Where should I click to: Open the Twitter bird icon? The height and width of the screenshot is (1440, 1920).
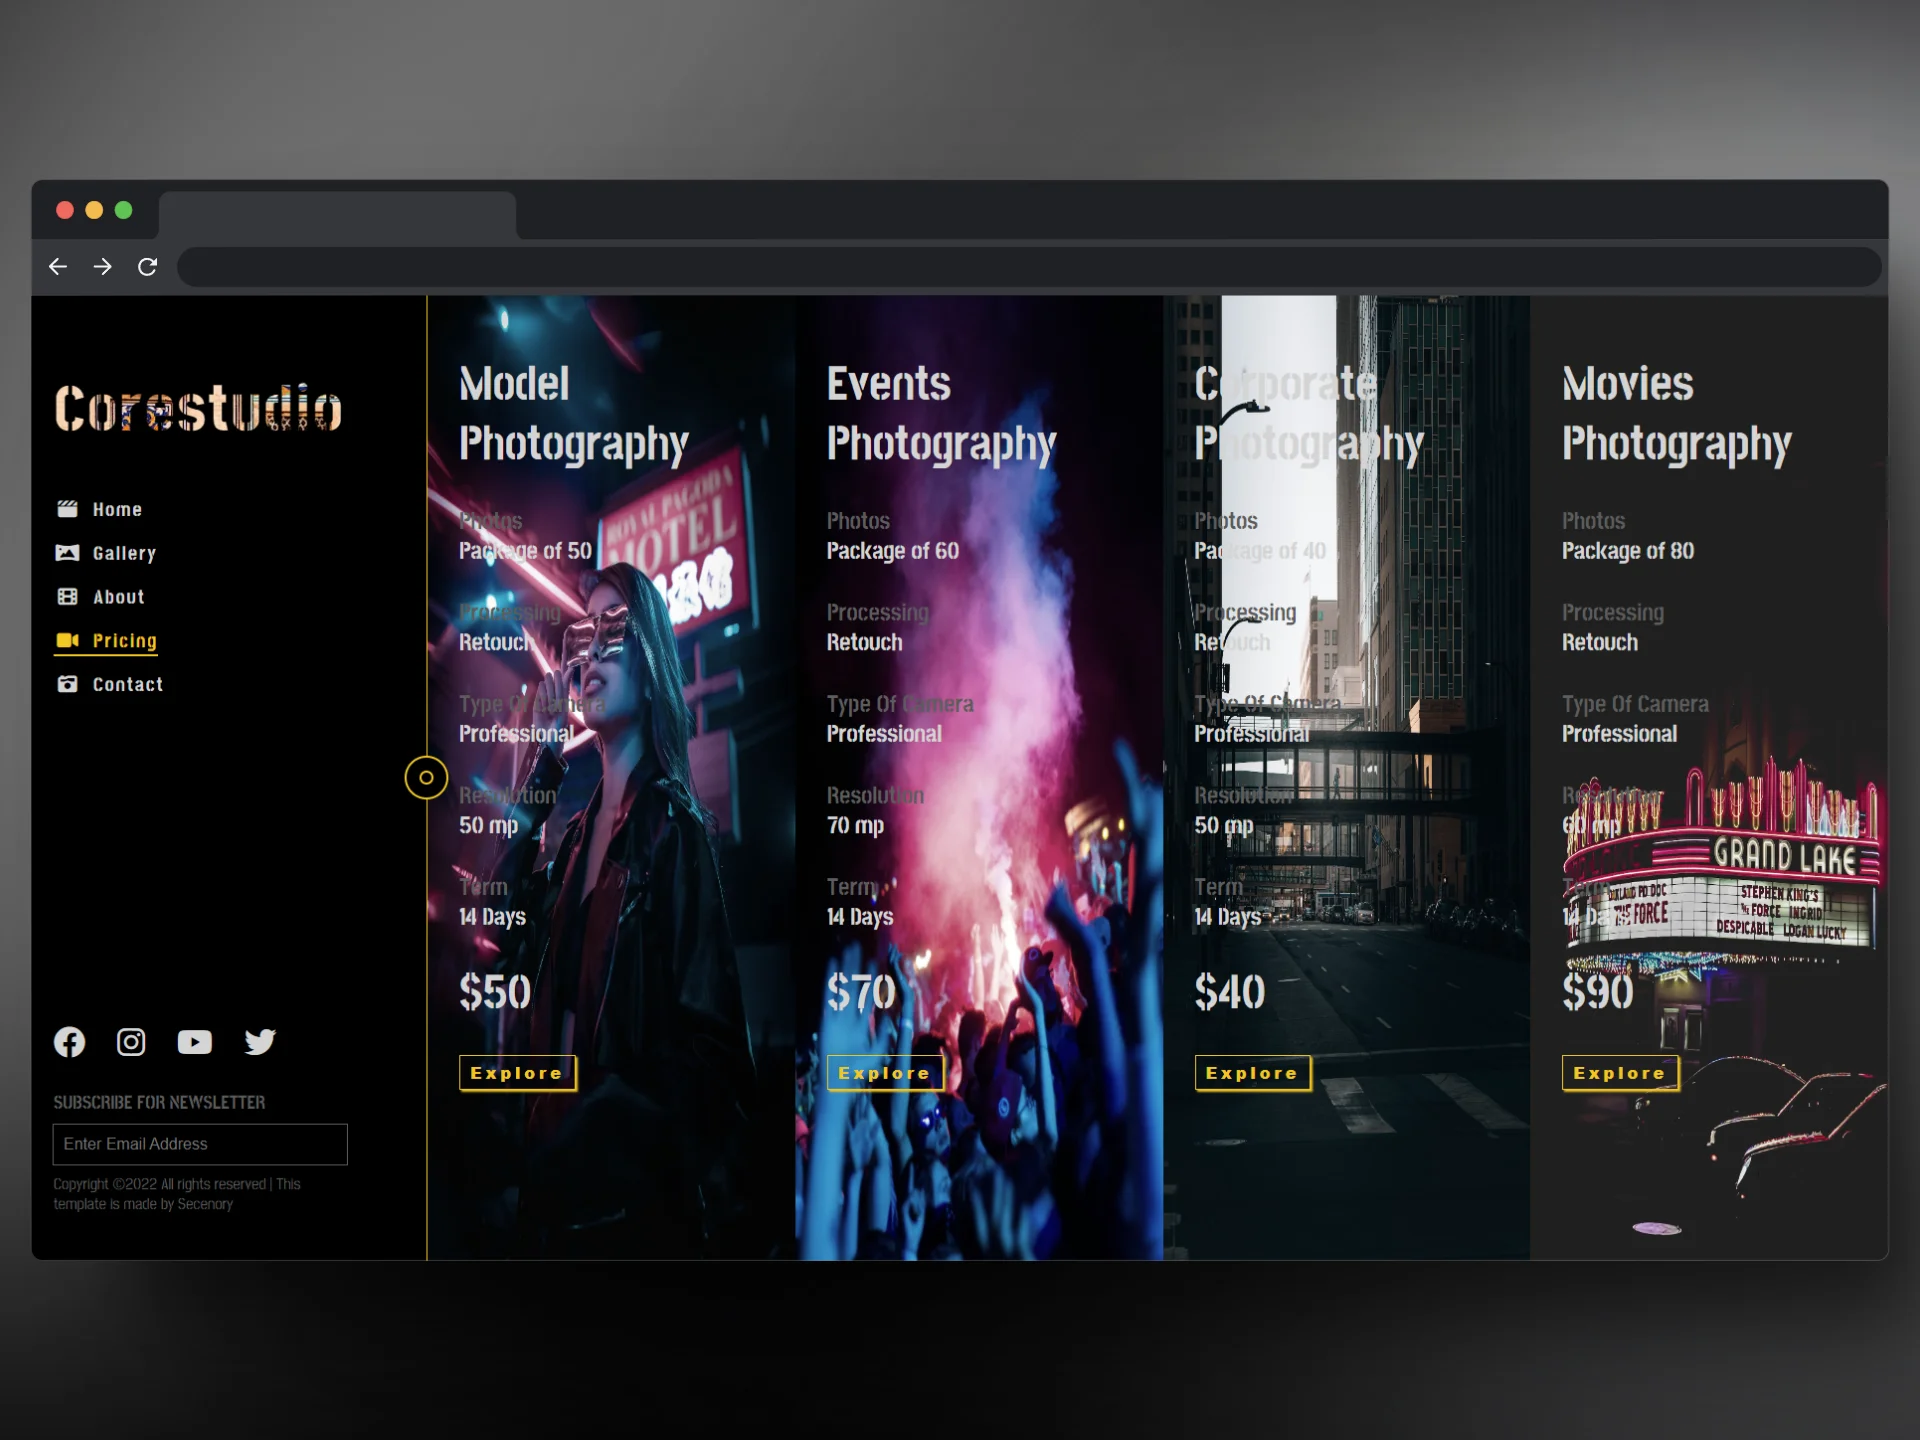pyautogui.click(x=260, y=1042)
